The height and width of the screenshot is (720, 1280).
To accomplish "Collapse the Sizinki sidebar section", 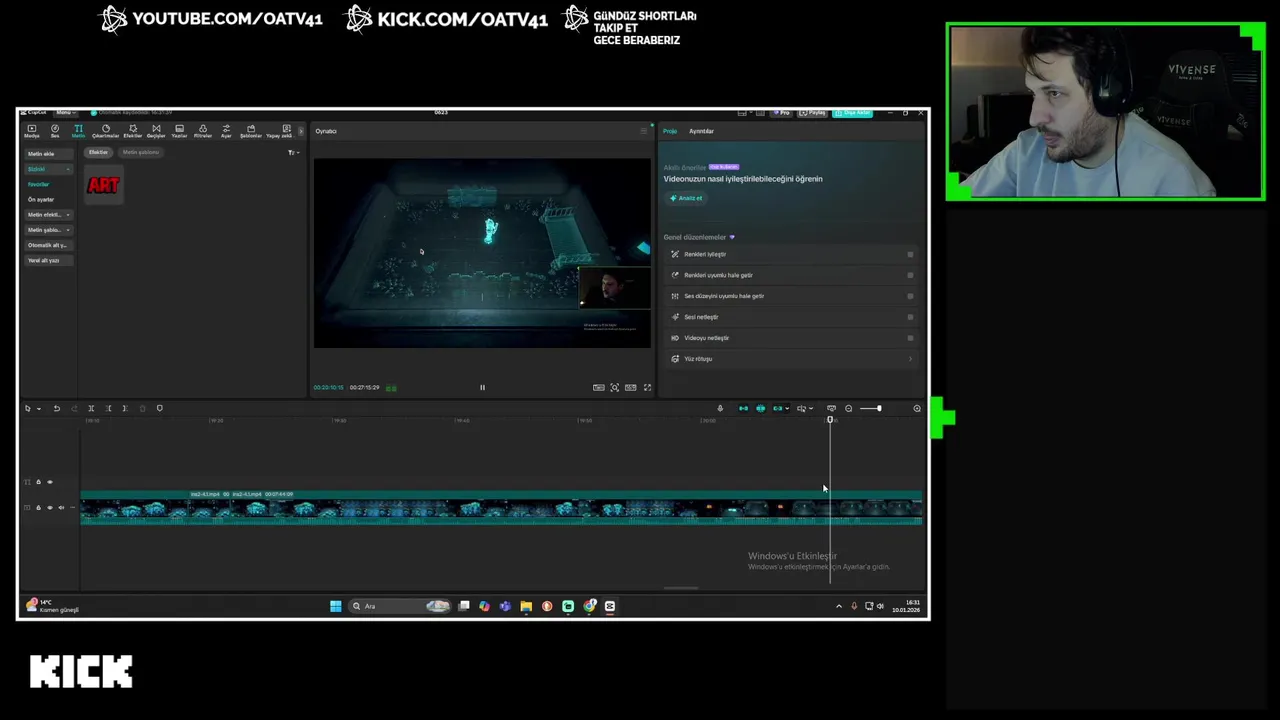I will pyautogui.click(x=49, y=169).
